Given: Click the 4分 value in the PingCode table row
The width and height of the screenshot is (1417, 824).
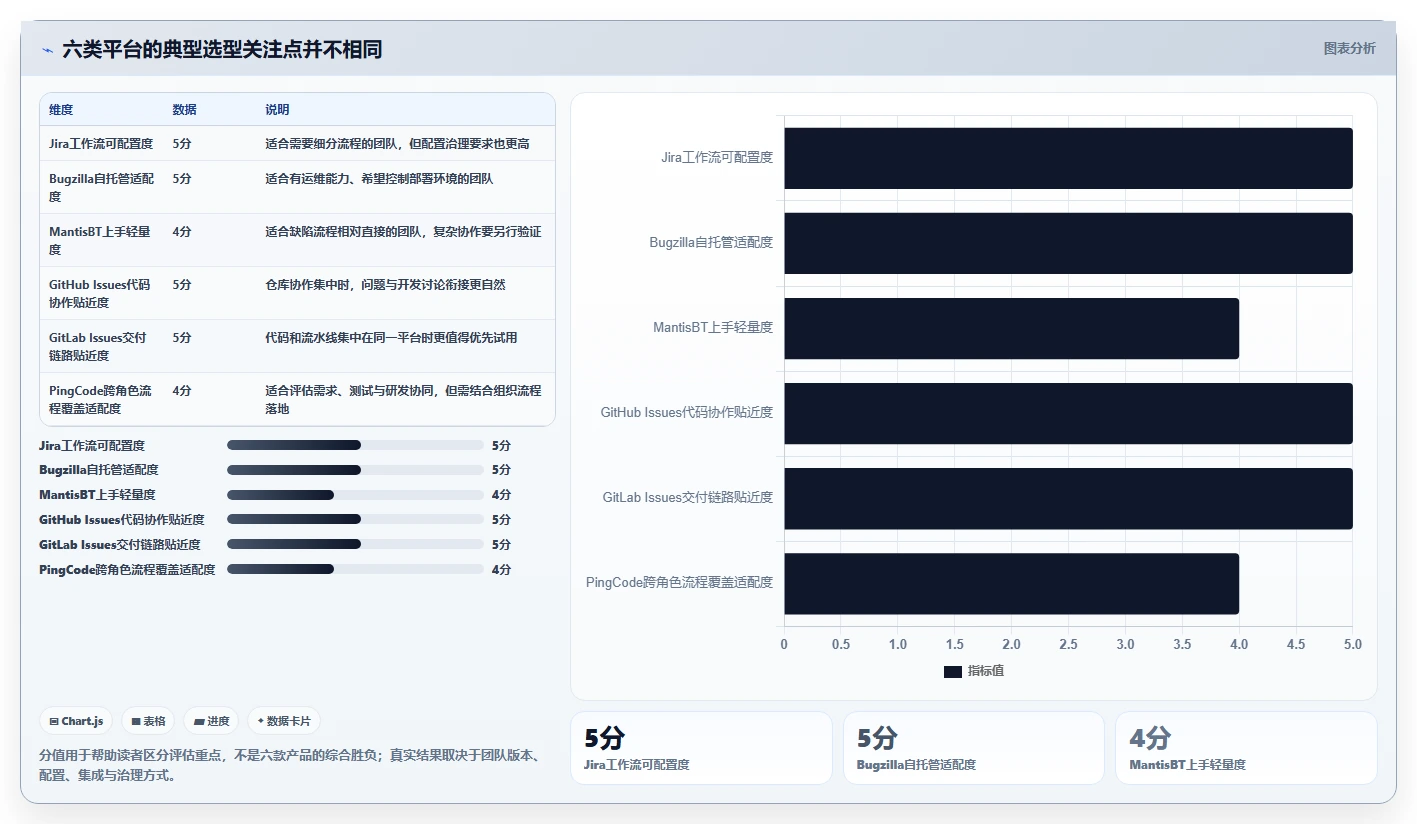Looking at the screenshot, I should tap(182, 391).
